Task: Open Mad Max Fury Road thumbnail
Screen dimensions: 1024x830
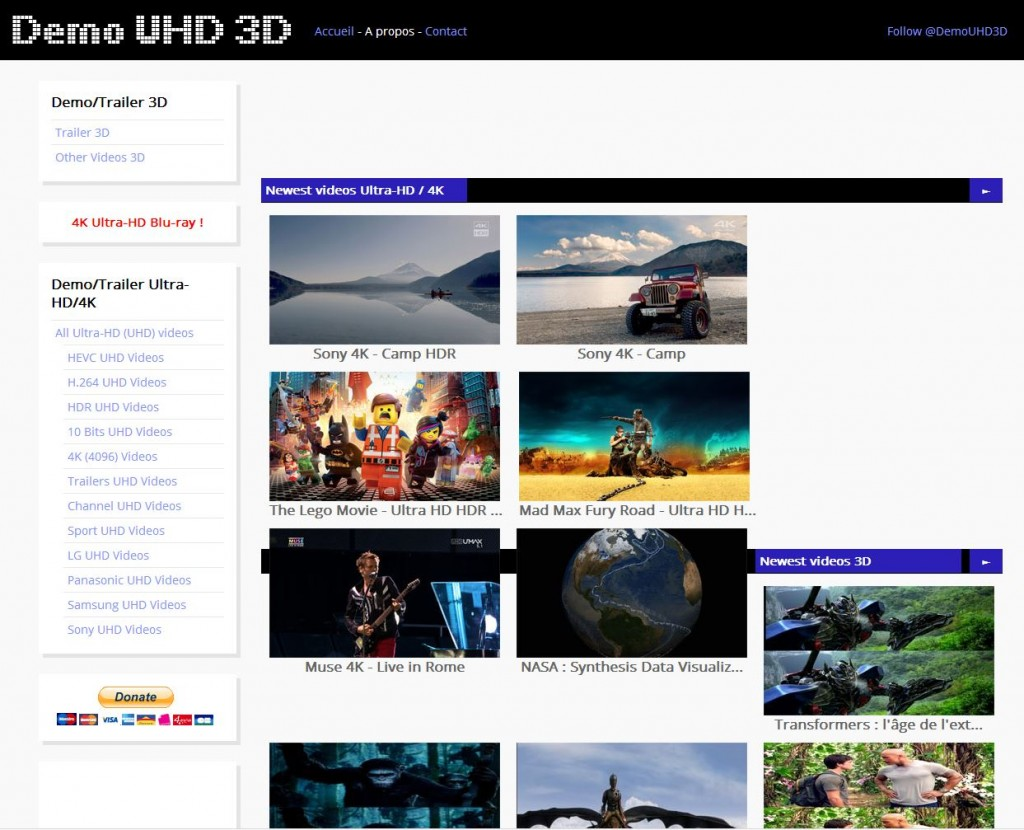Action: click(634, 436)
